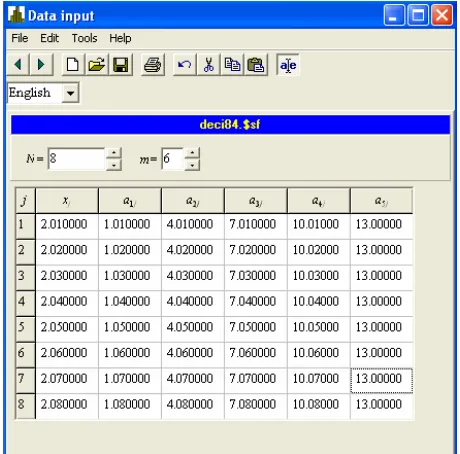Click cell 13.00000 in row 6
460x454 pixels.
point(382,355)
